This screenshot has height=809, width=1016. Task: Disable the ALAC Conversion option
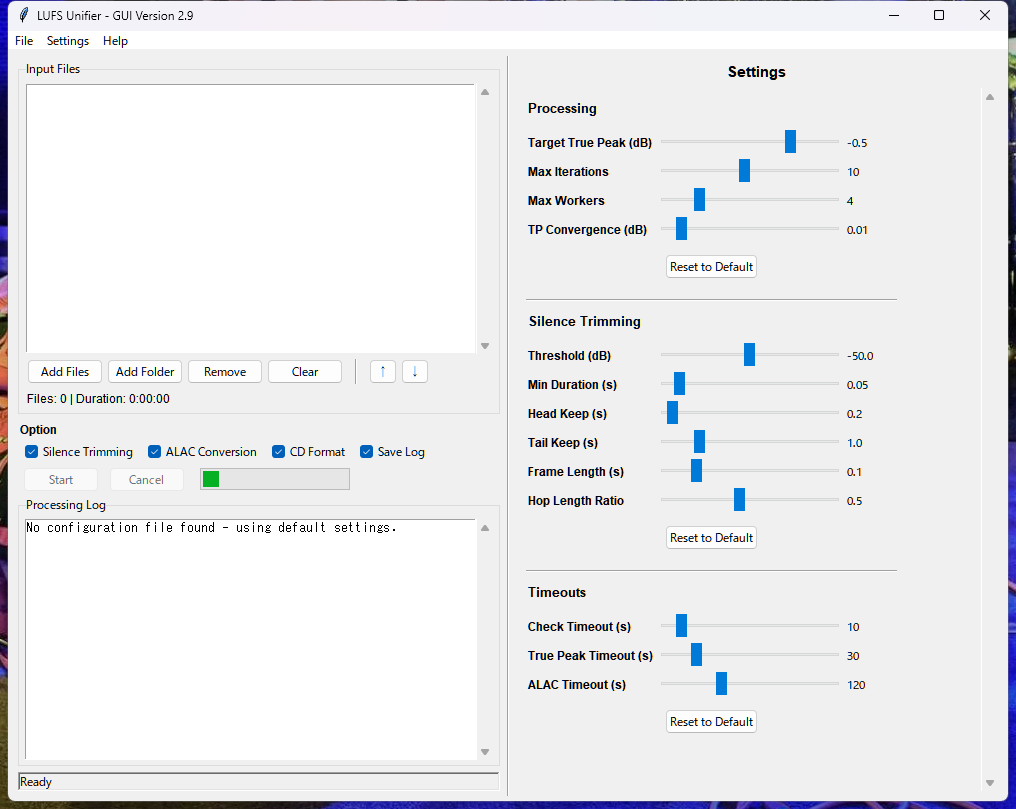click(155, 452)
